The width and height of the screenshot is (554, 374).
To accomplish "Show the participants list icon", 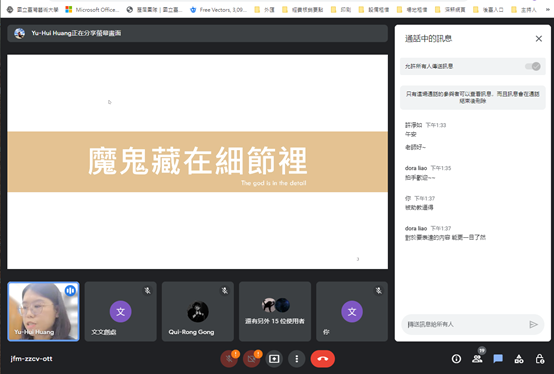I will (477, 359).
